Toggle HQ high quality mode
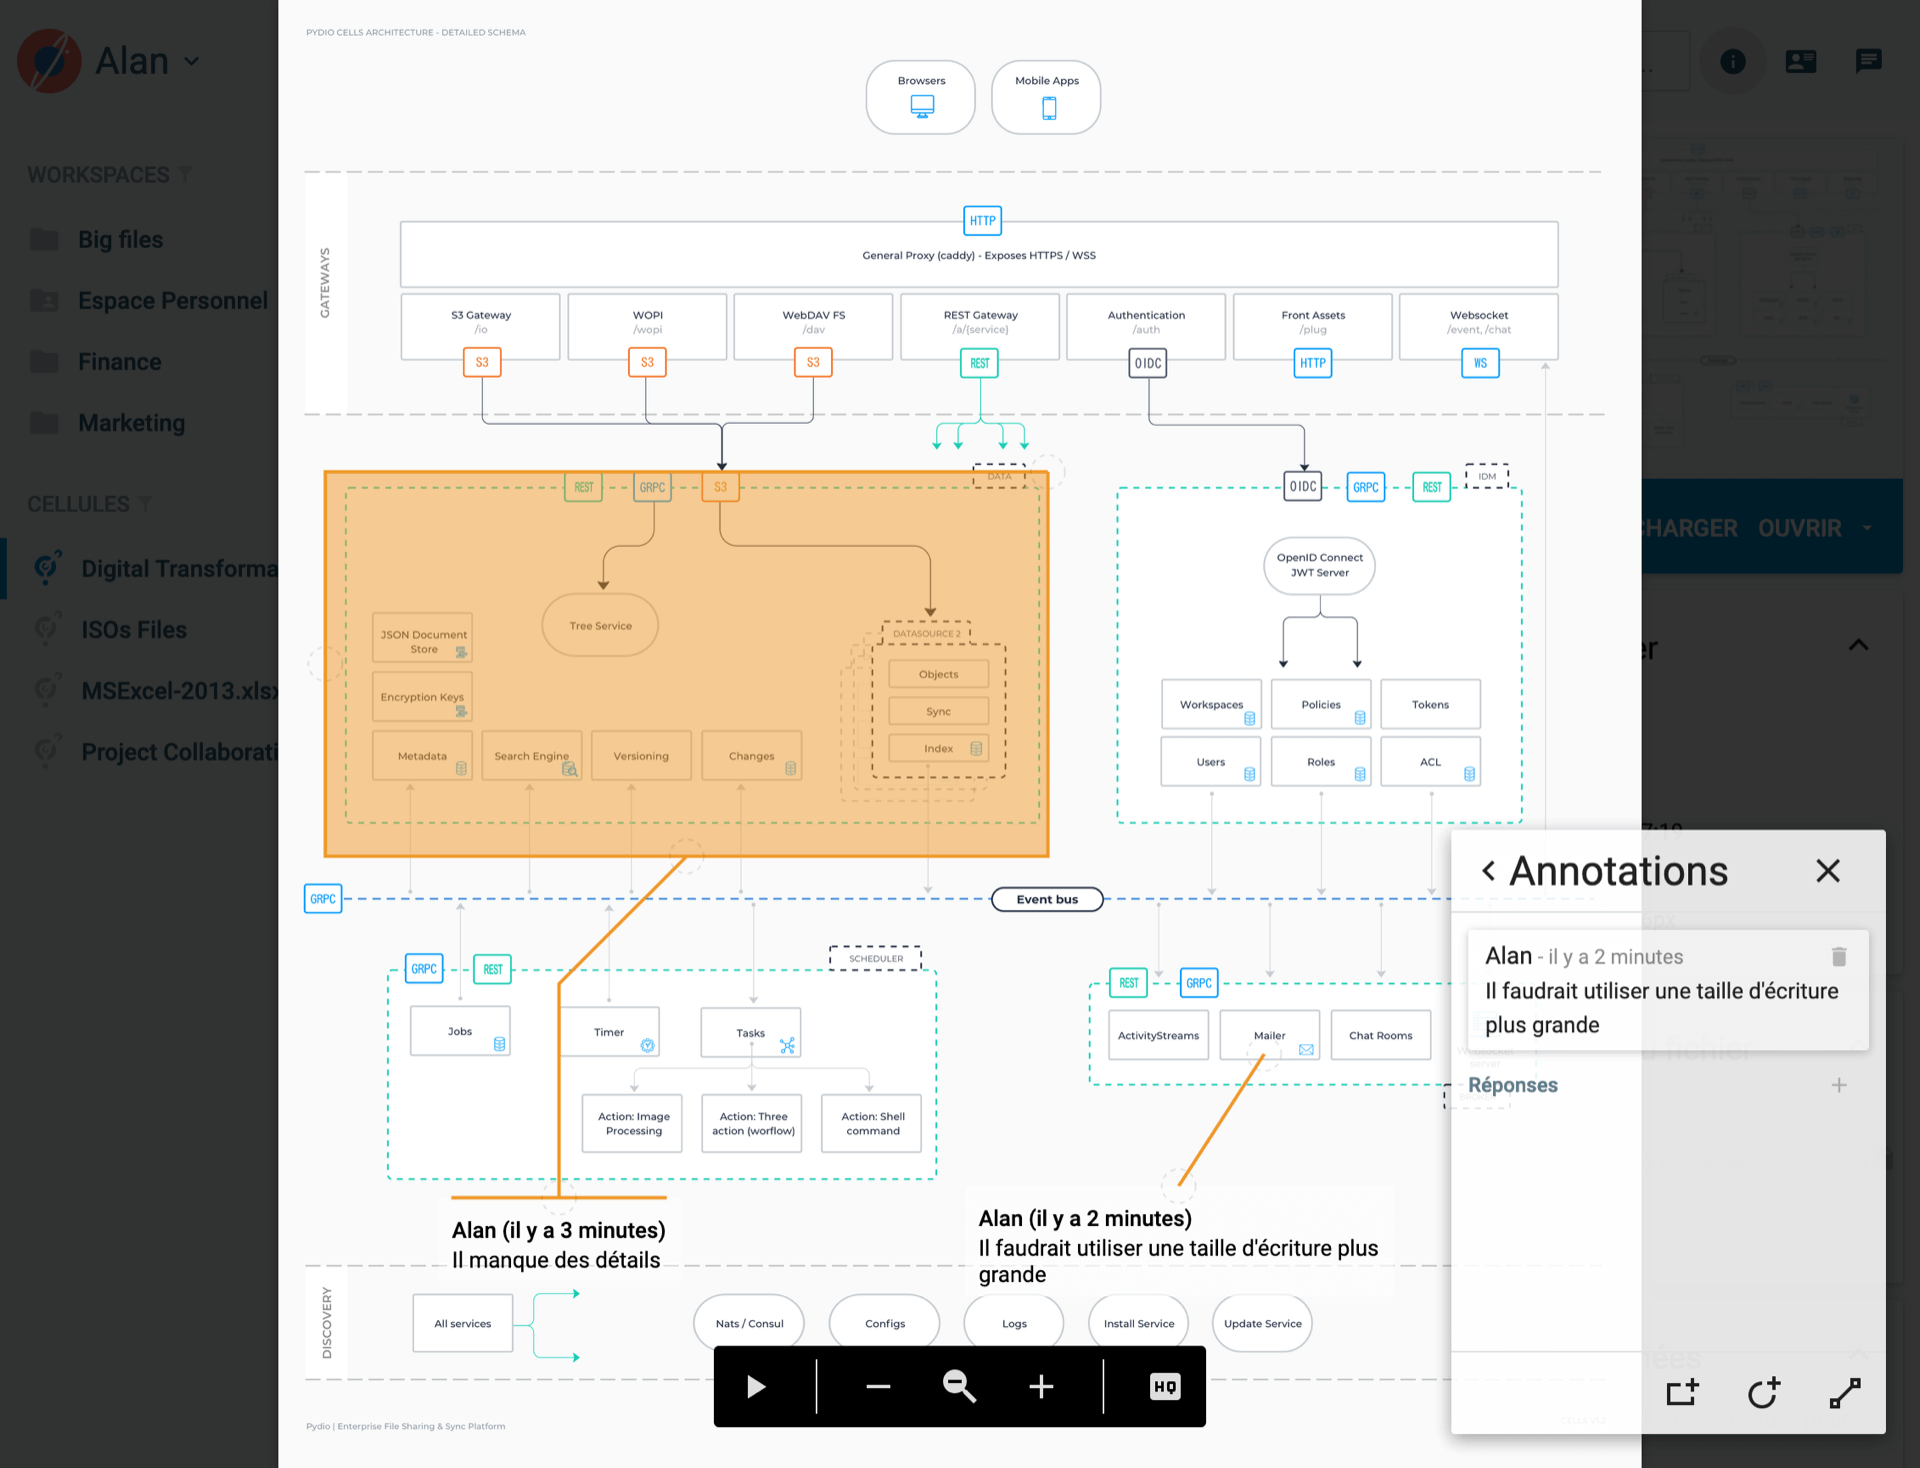Image resolution: width=1920 pixels, height=1468 pixels. [x=1165, y=1387]
